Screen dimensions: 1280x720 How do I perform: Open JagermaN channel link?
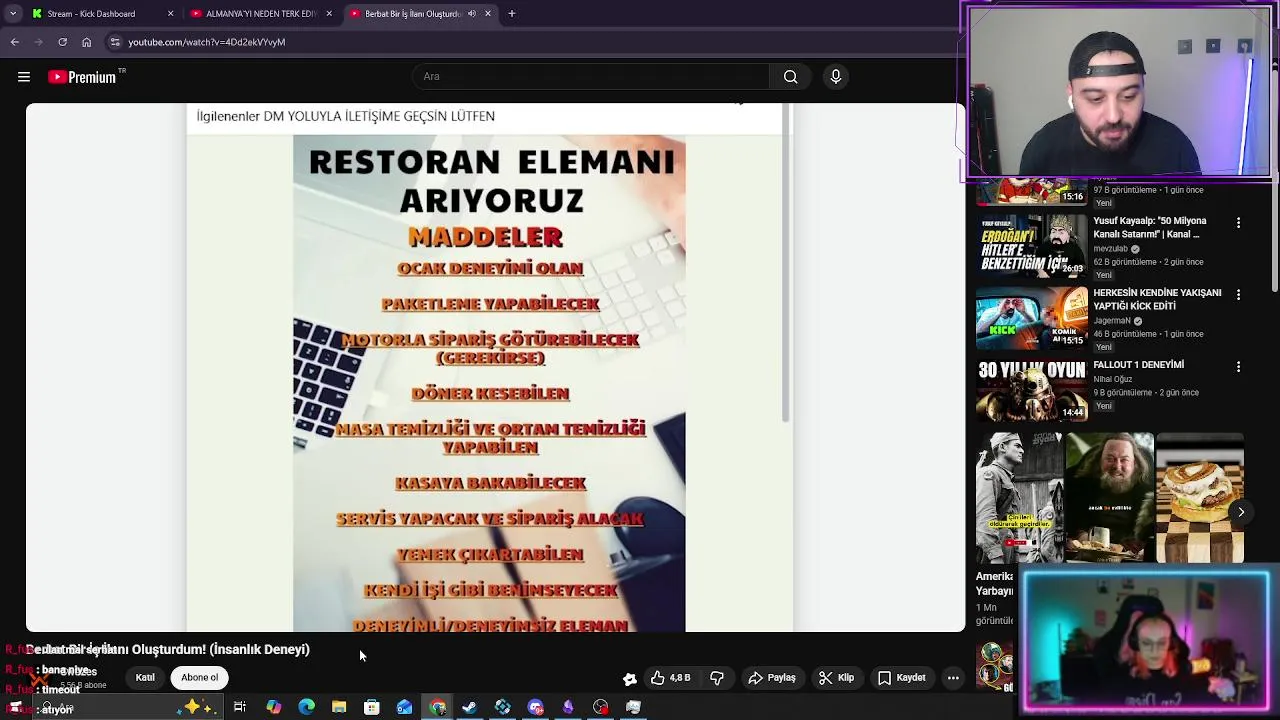(1111, 321)
